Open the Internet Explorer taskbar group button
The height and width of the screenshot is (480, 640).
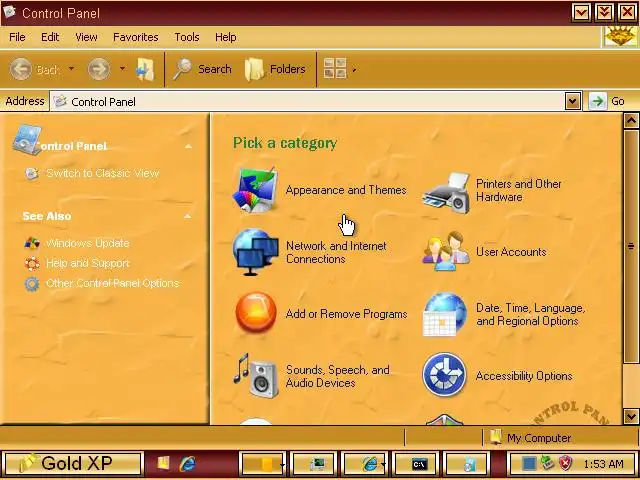point(365,464)
